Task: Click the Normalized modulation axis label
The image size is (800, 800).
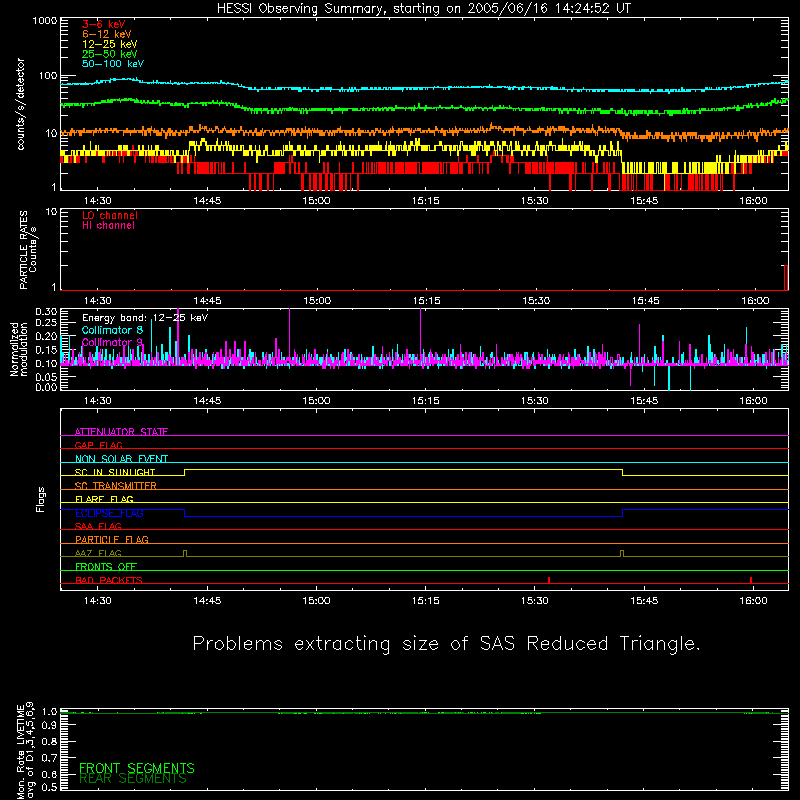Action: pos(18,349)
